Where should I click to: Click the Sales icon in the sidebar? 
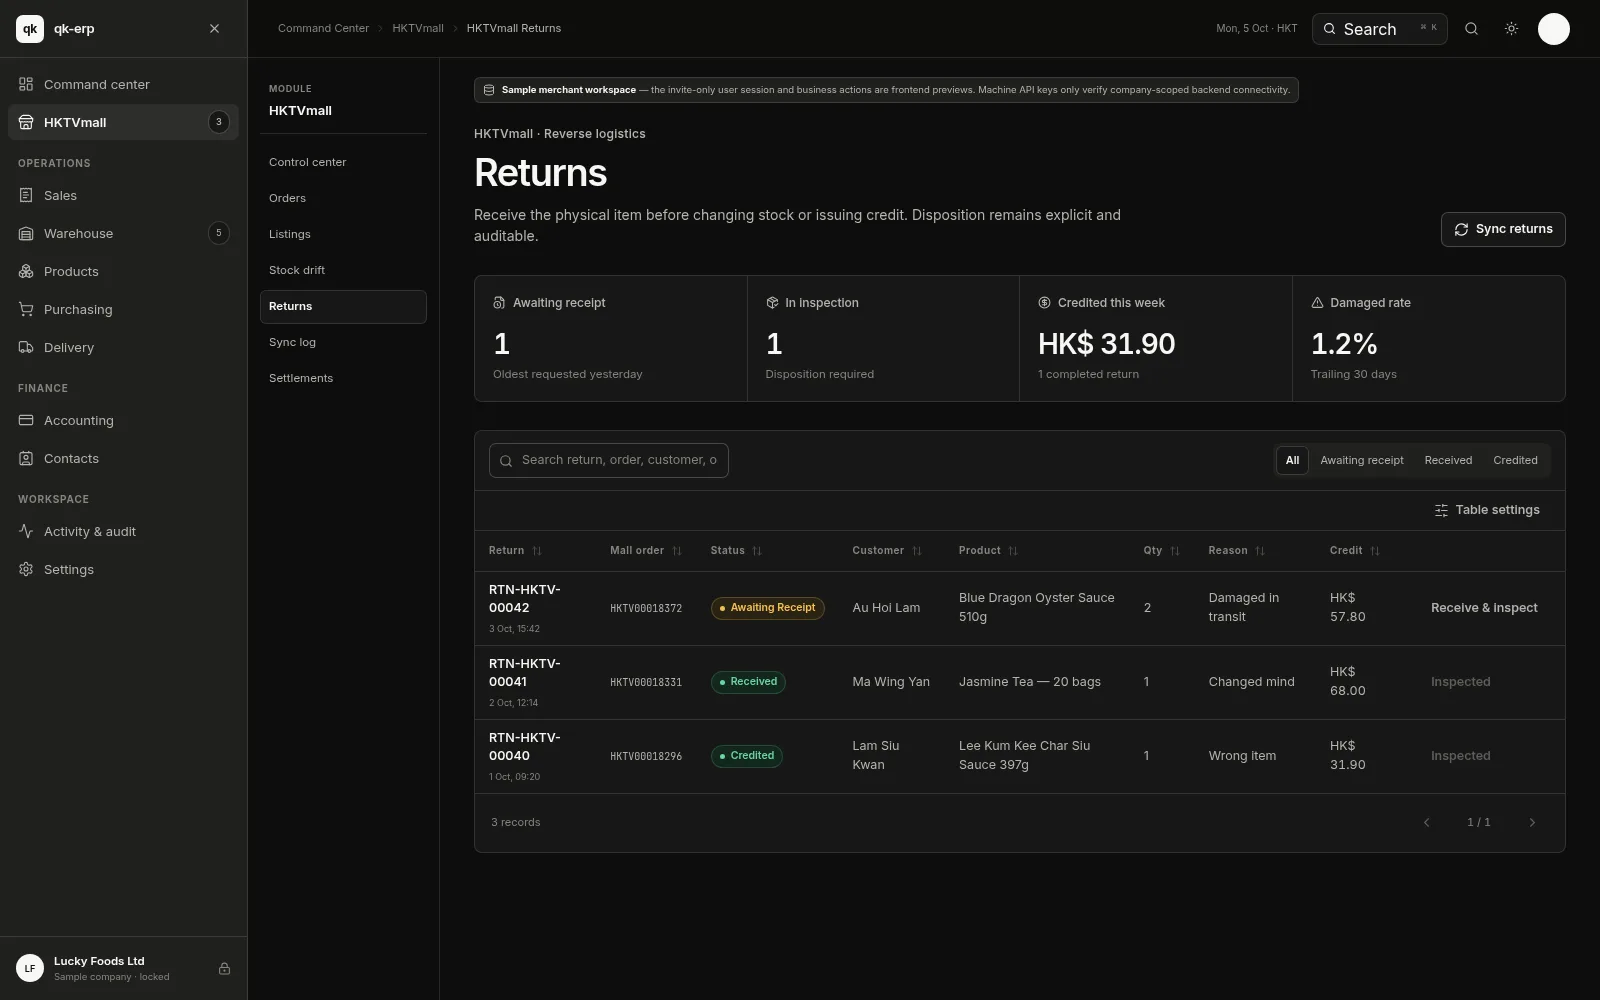26,196
